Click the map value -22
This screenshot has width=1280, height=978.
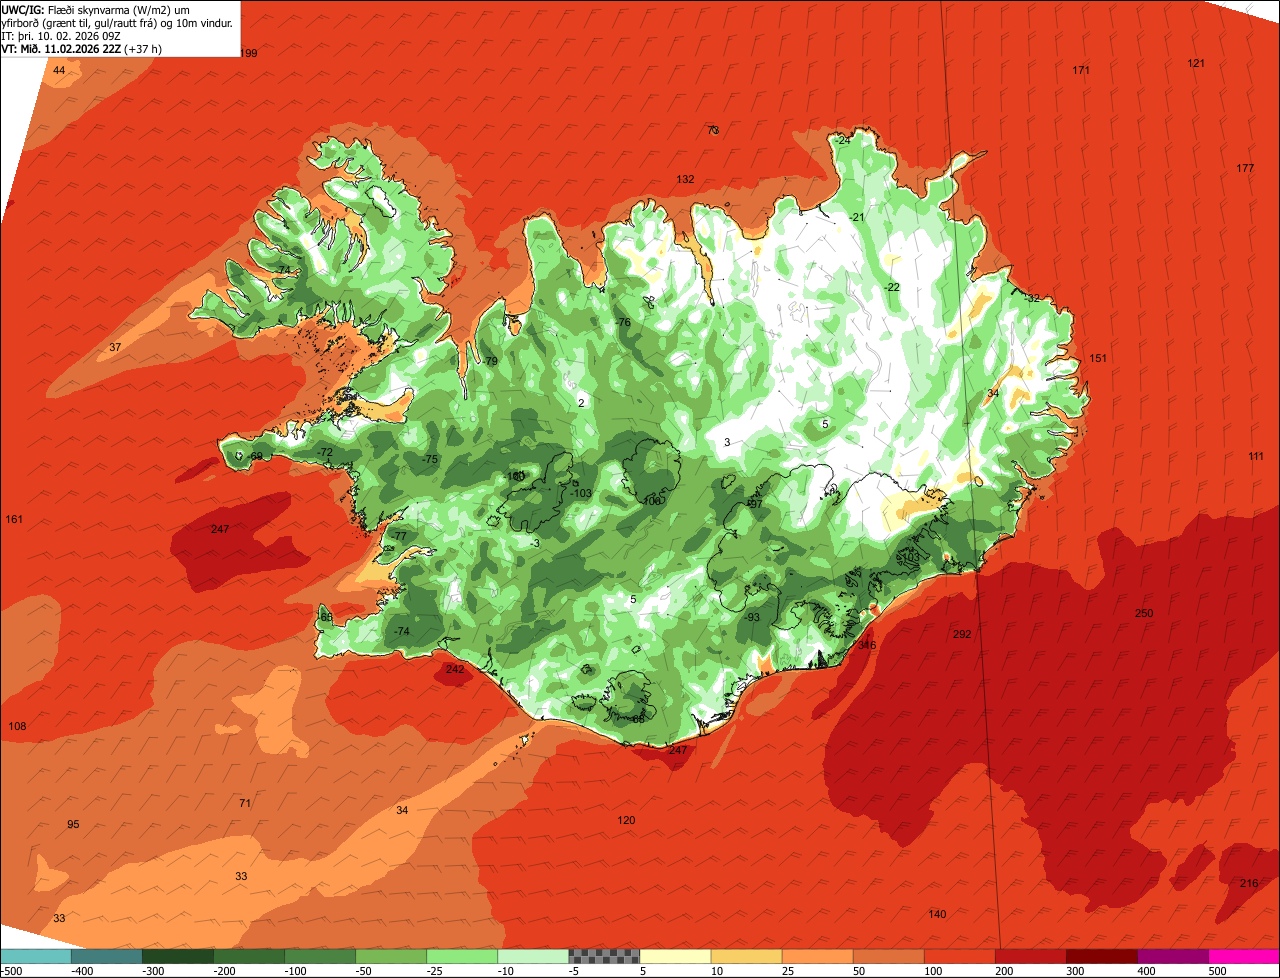coord(892,287)
